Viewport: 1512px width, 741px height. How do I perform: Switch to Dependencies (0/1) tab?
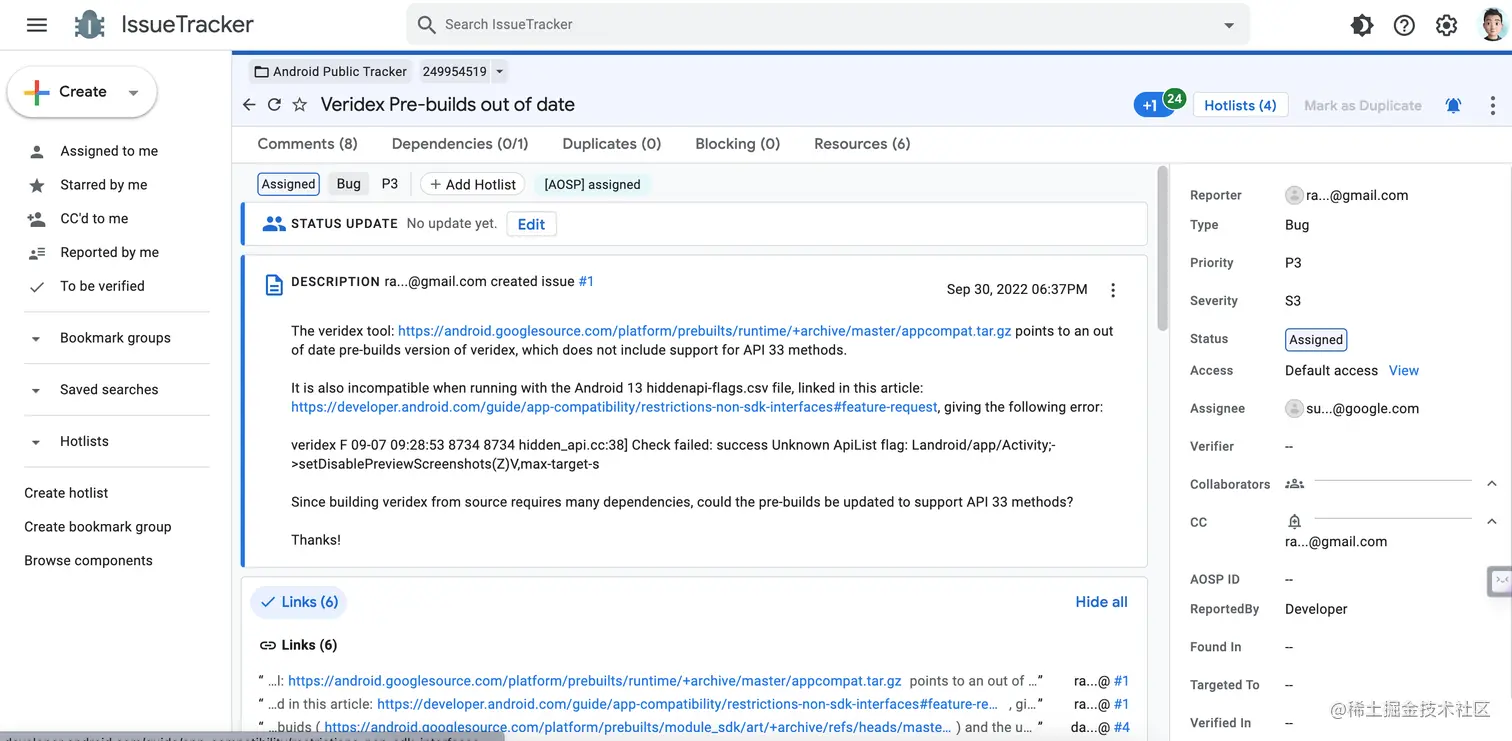pos(460,144)
